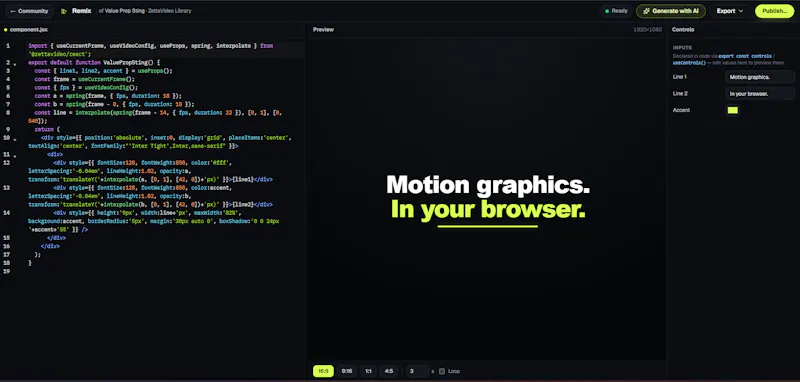The image size is (800, 382).
Task: Click the 'const line = interpolate' code line
Action: click(x=155, y=116)
